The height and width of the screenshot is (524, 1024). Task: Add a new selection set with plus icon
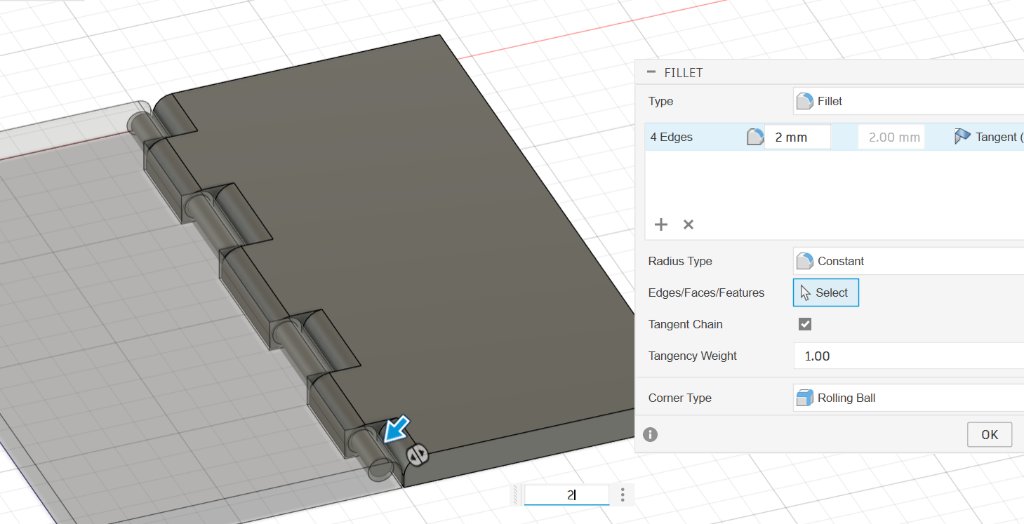[661, 225]
